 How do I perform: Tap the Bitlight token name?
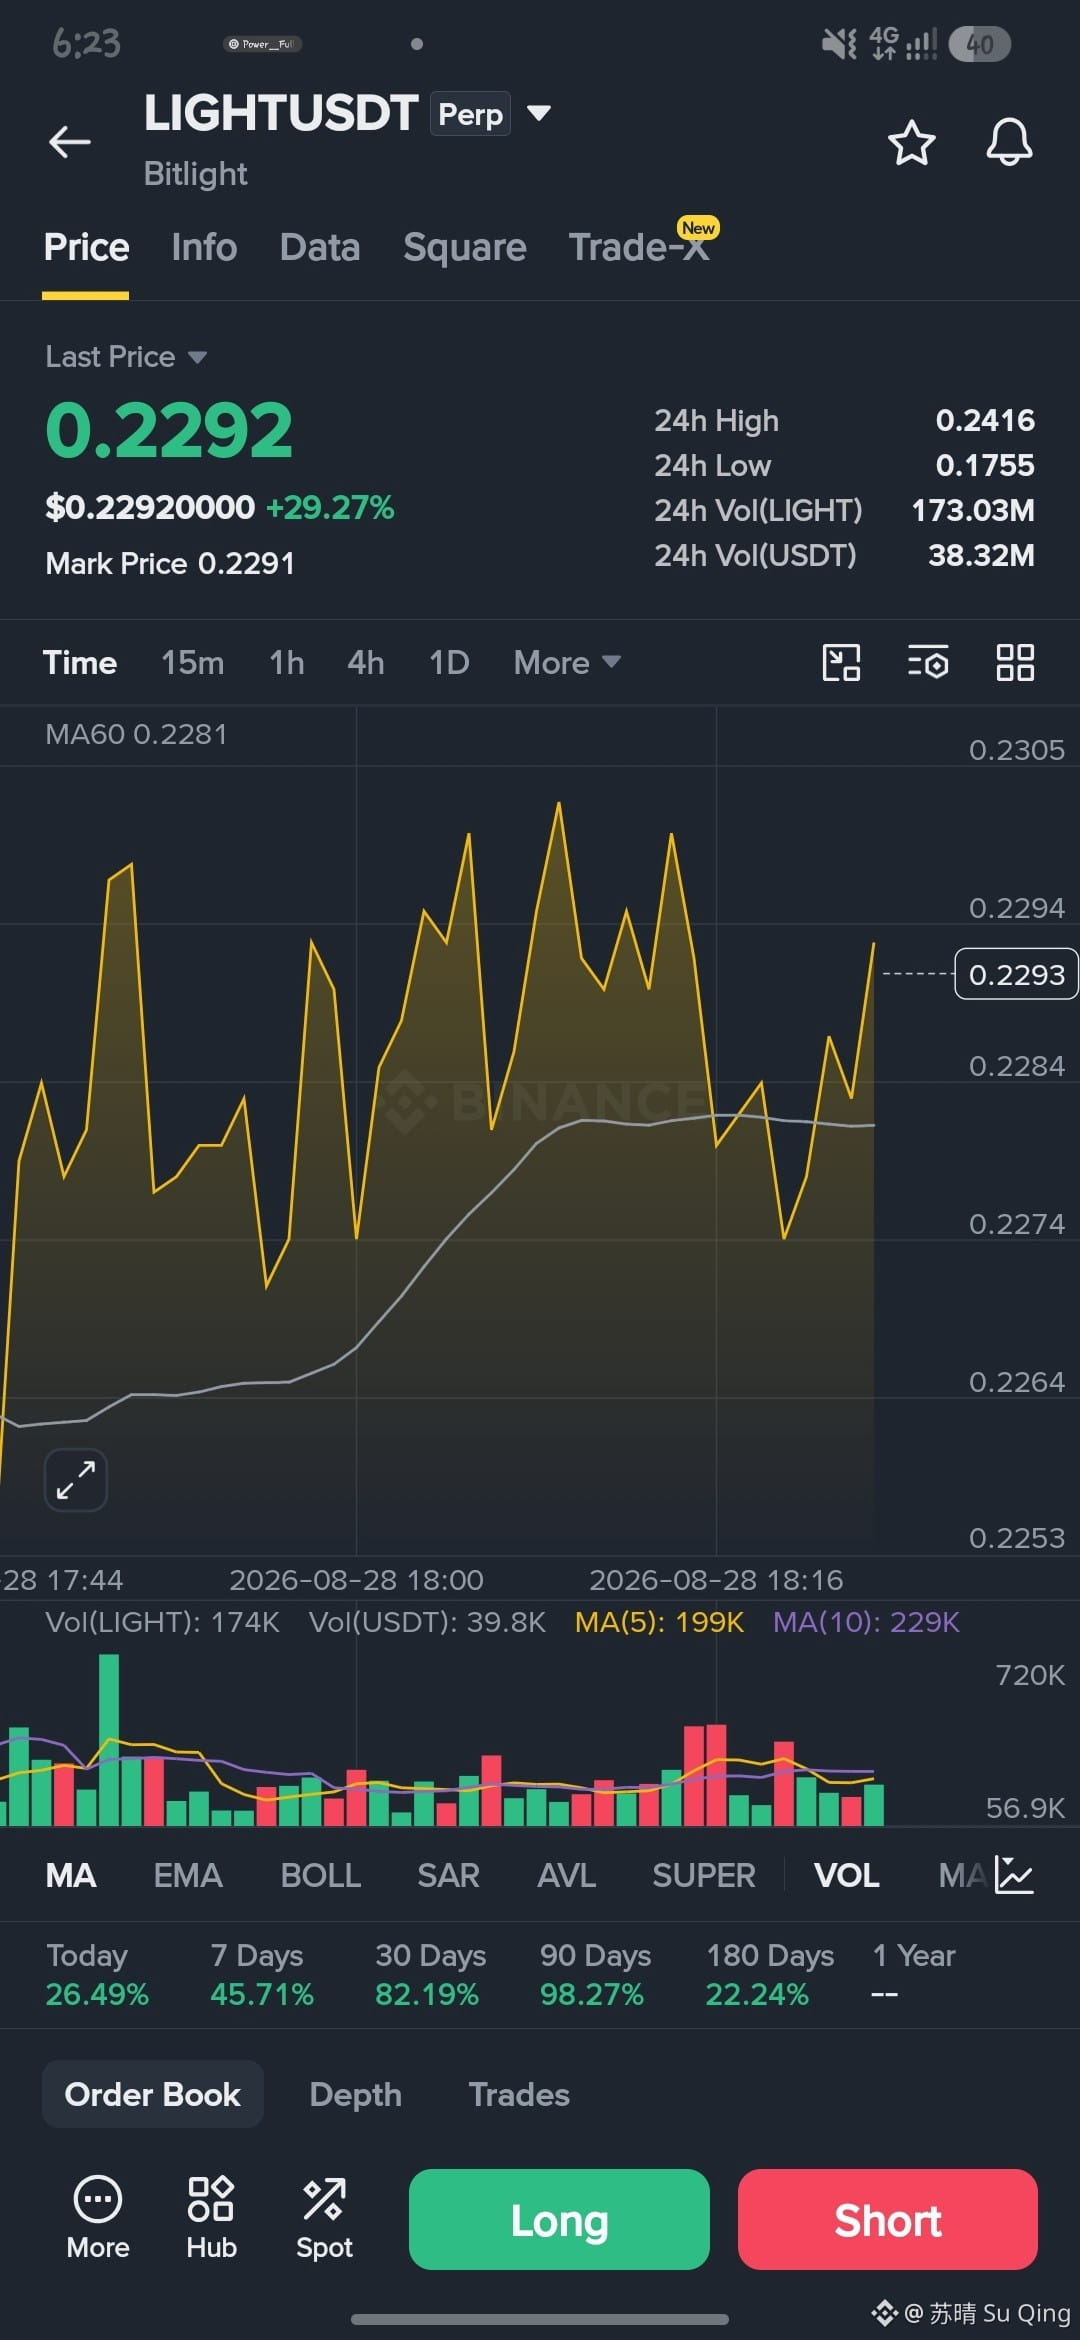click(x=195, y=173)
